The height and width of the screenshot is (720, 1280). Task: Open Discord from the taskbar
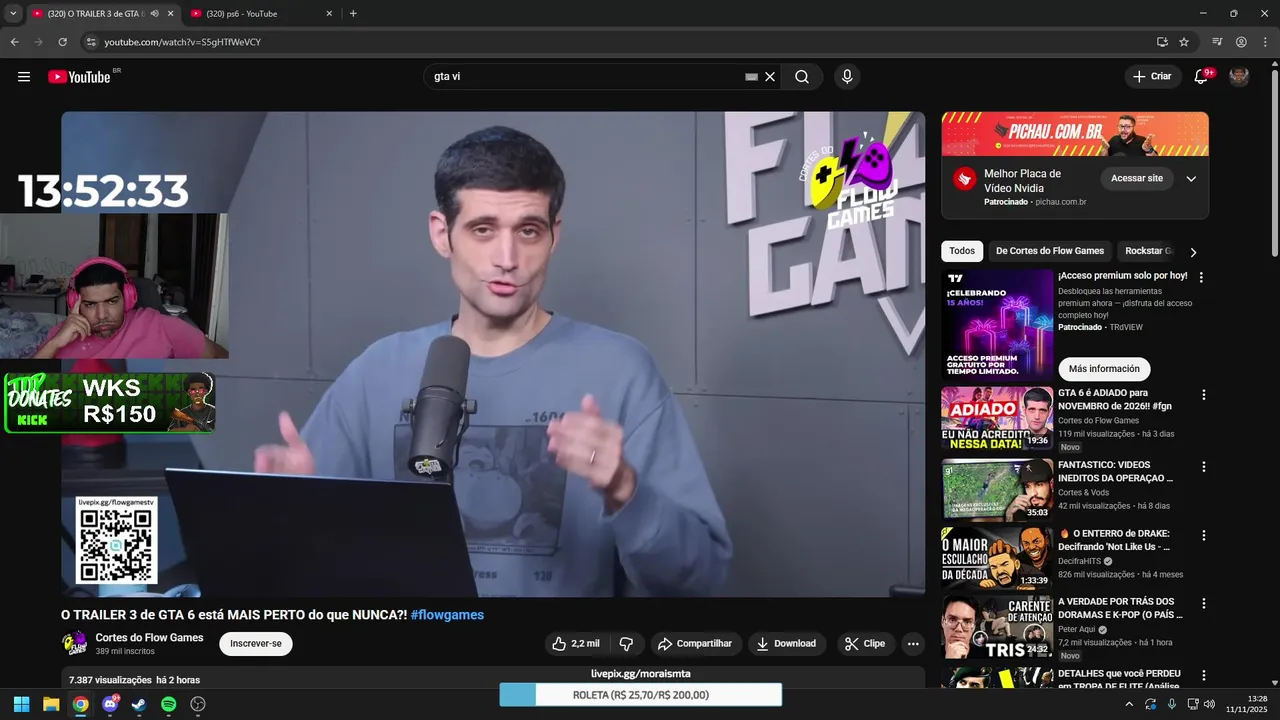point(110,704)
